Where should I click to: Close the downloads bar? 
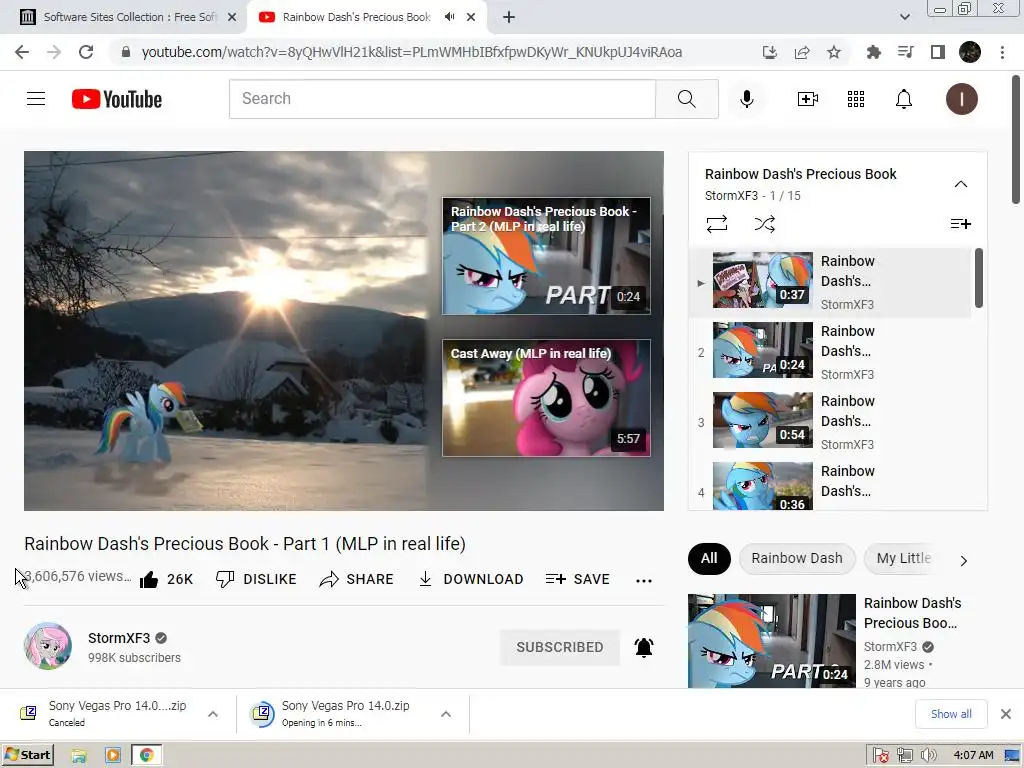(x=1006, y=714)
